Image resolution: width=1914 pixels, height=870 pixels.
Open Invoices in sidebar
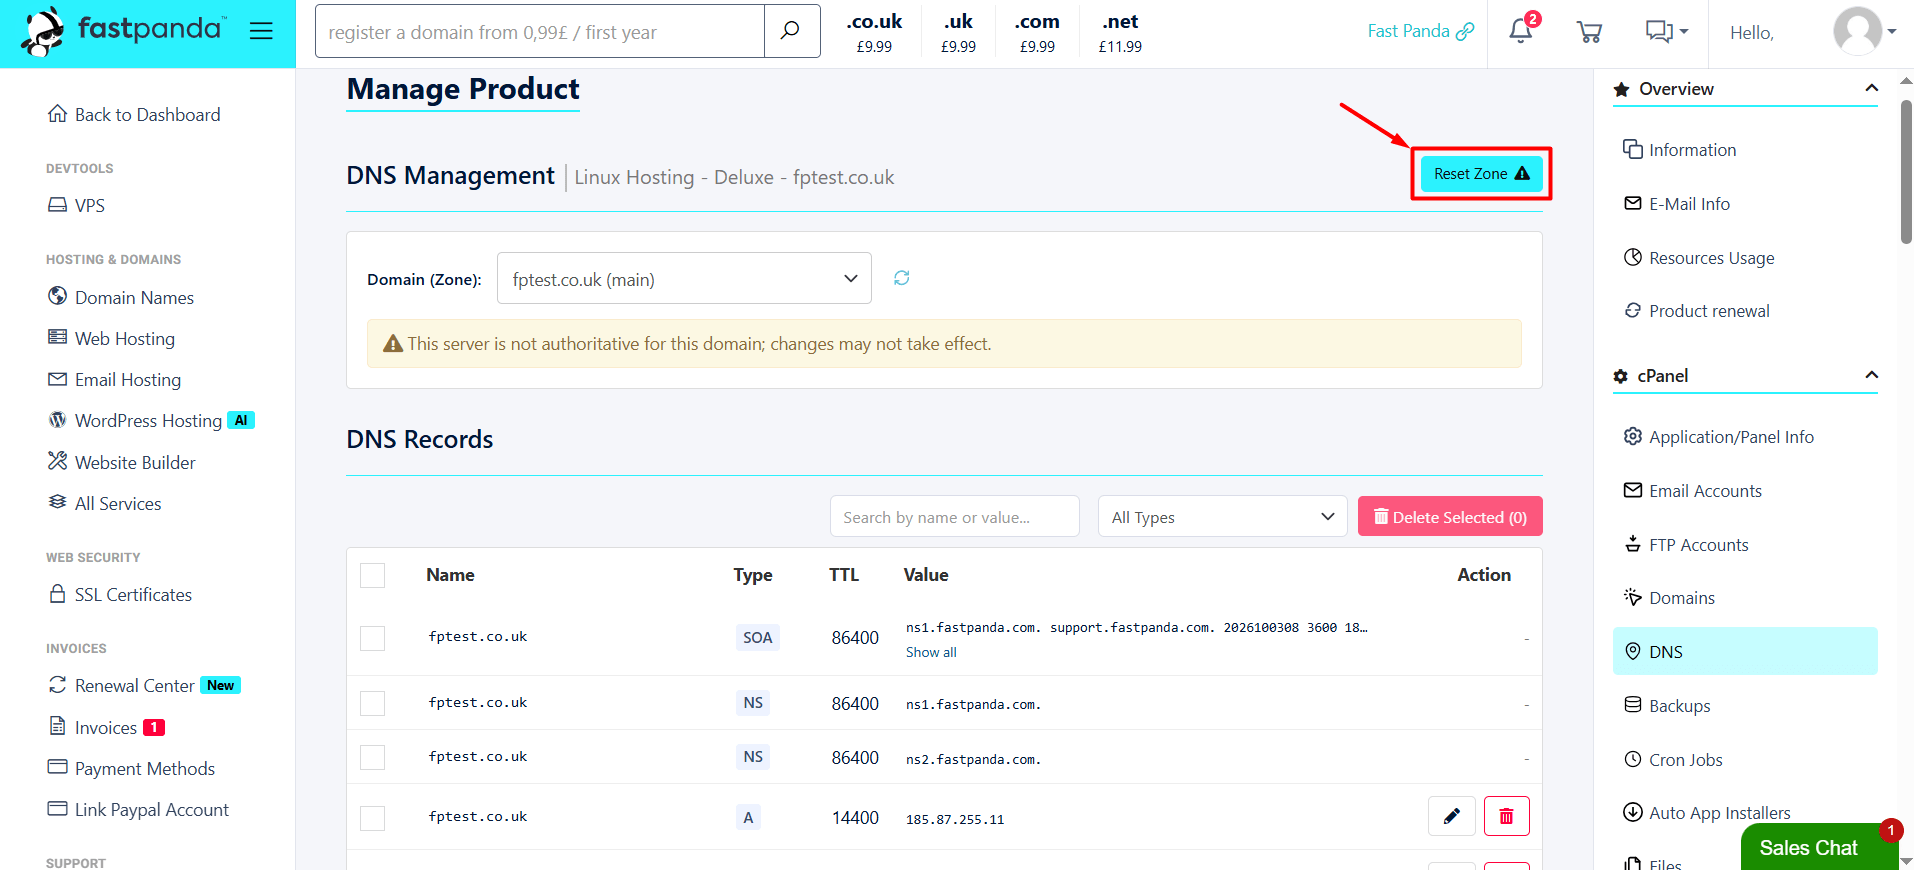point(105,727)
